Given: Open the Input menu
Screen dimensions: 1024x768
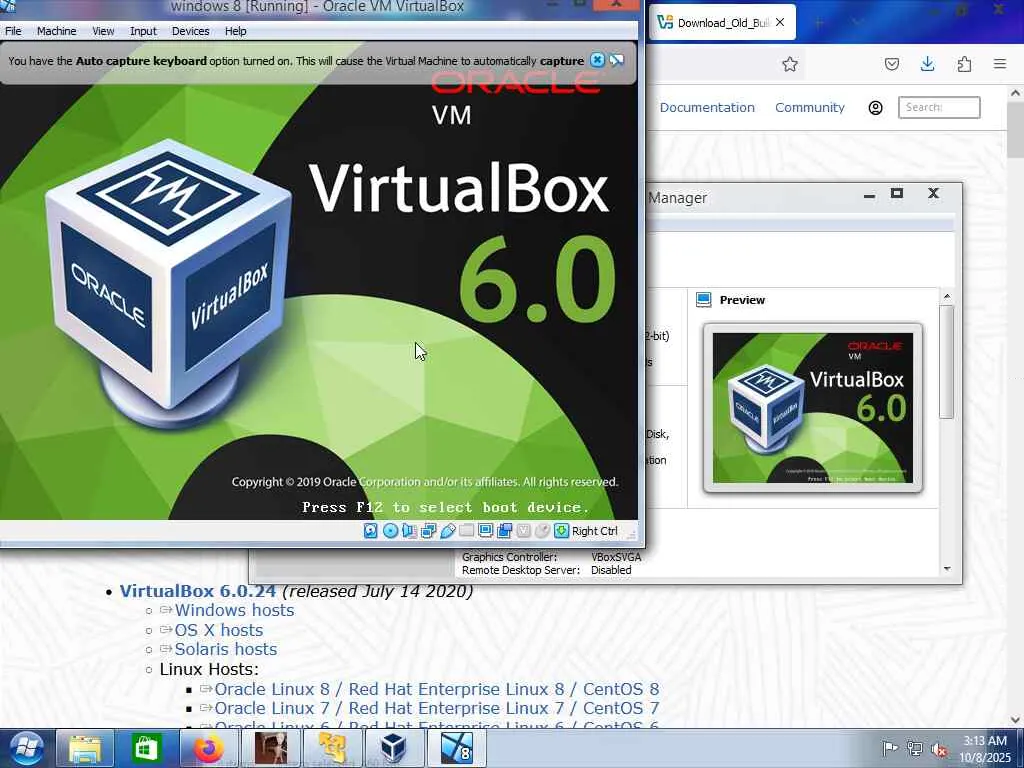Looking at the screenshot, I should pos(143,31).
